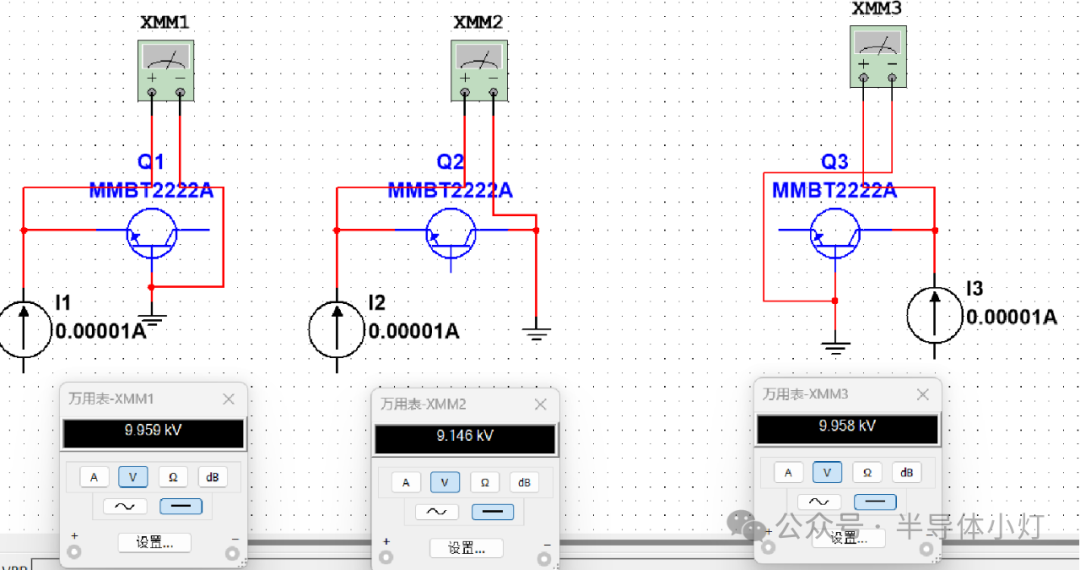Select current source I3 symbol
The image size is (1080, 570).
[x=935, y=315]
